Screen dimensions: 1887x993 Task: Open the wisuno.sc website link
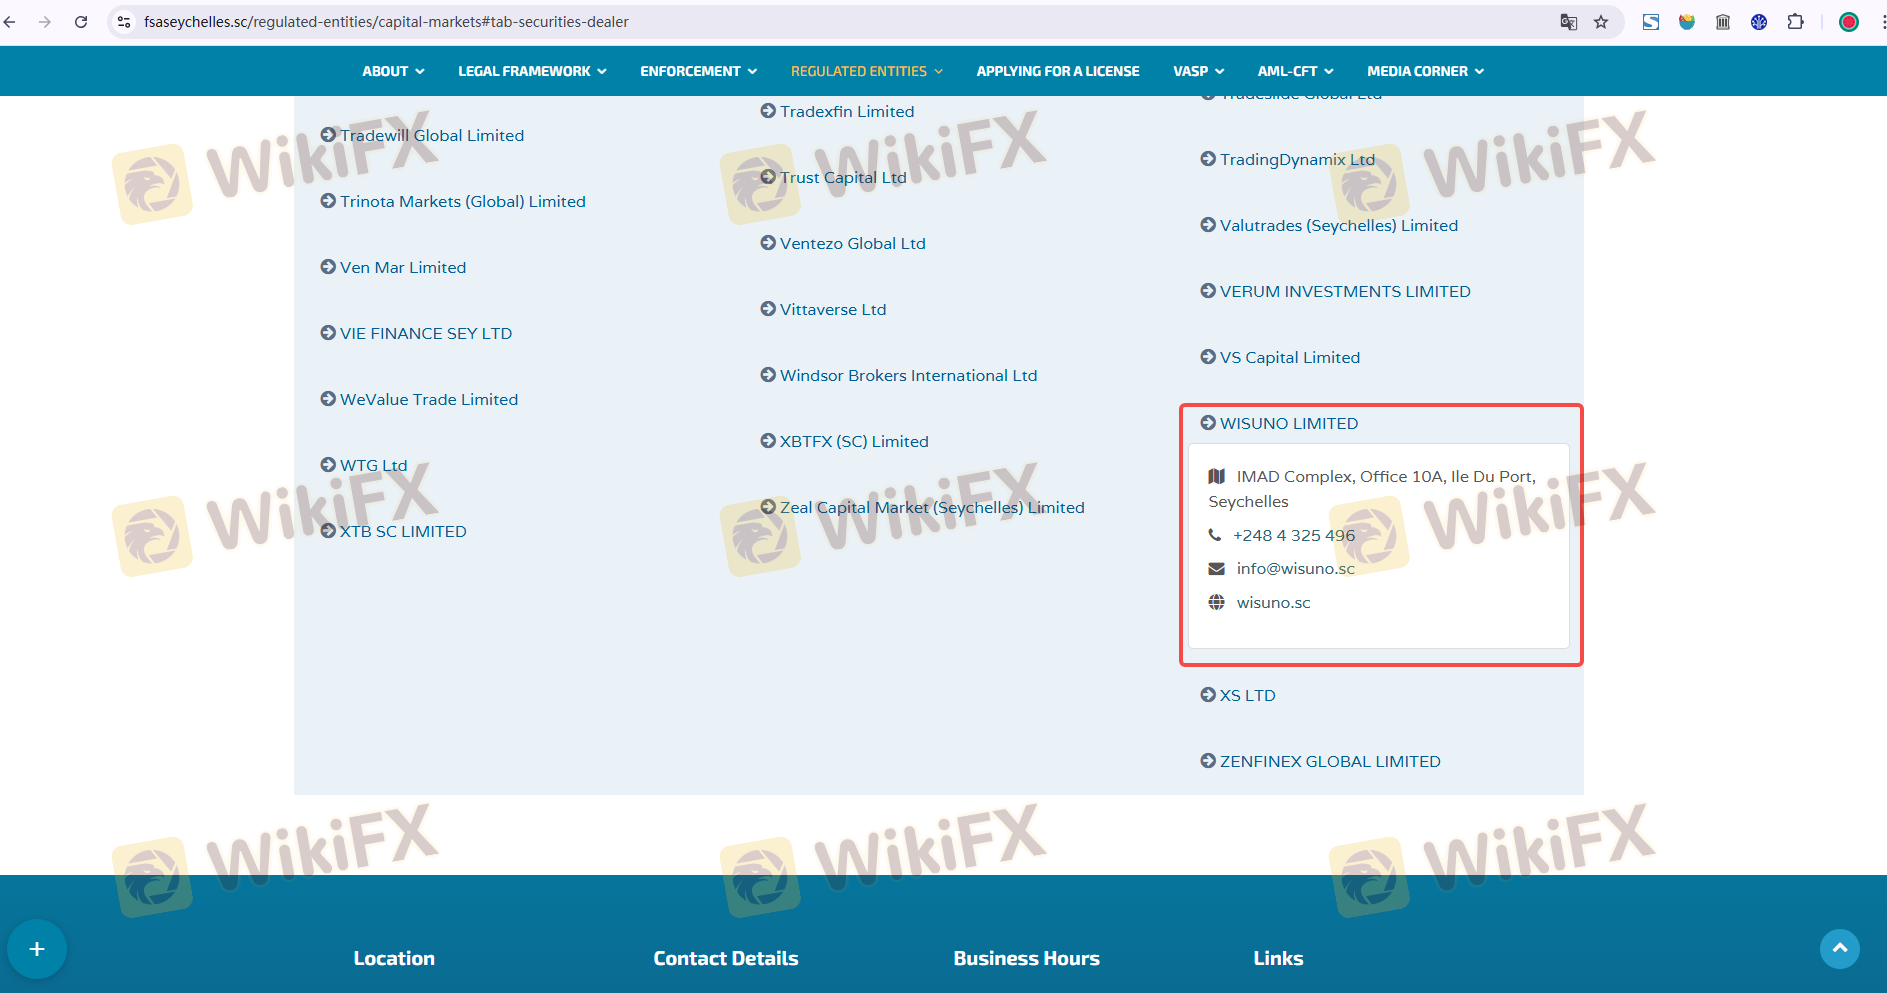(x=1273, y=603)
